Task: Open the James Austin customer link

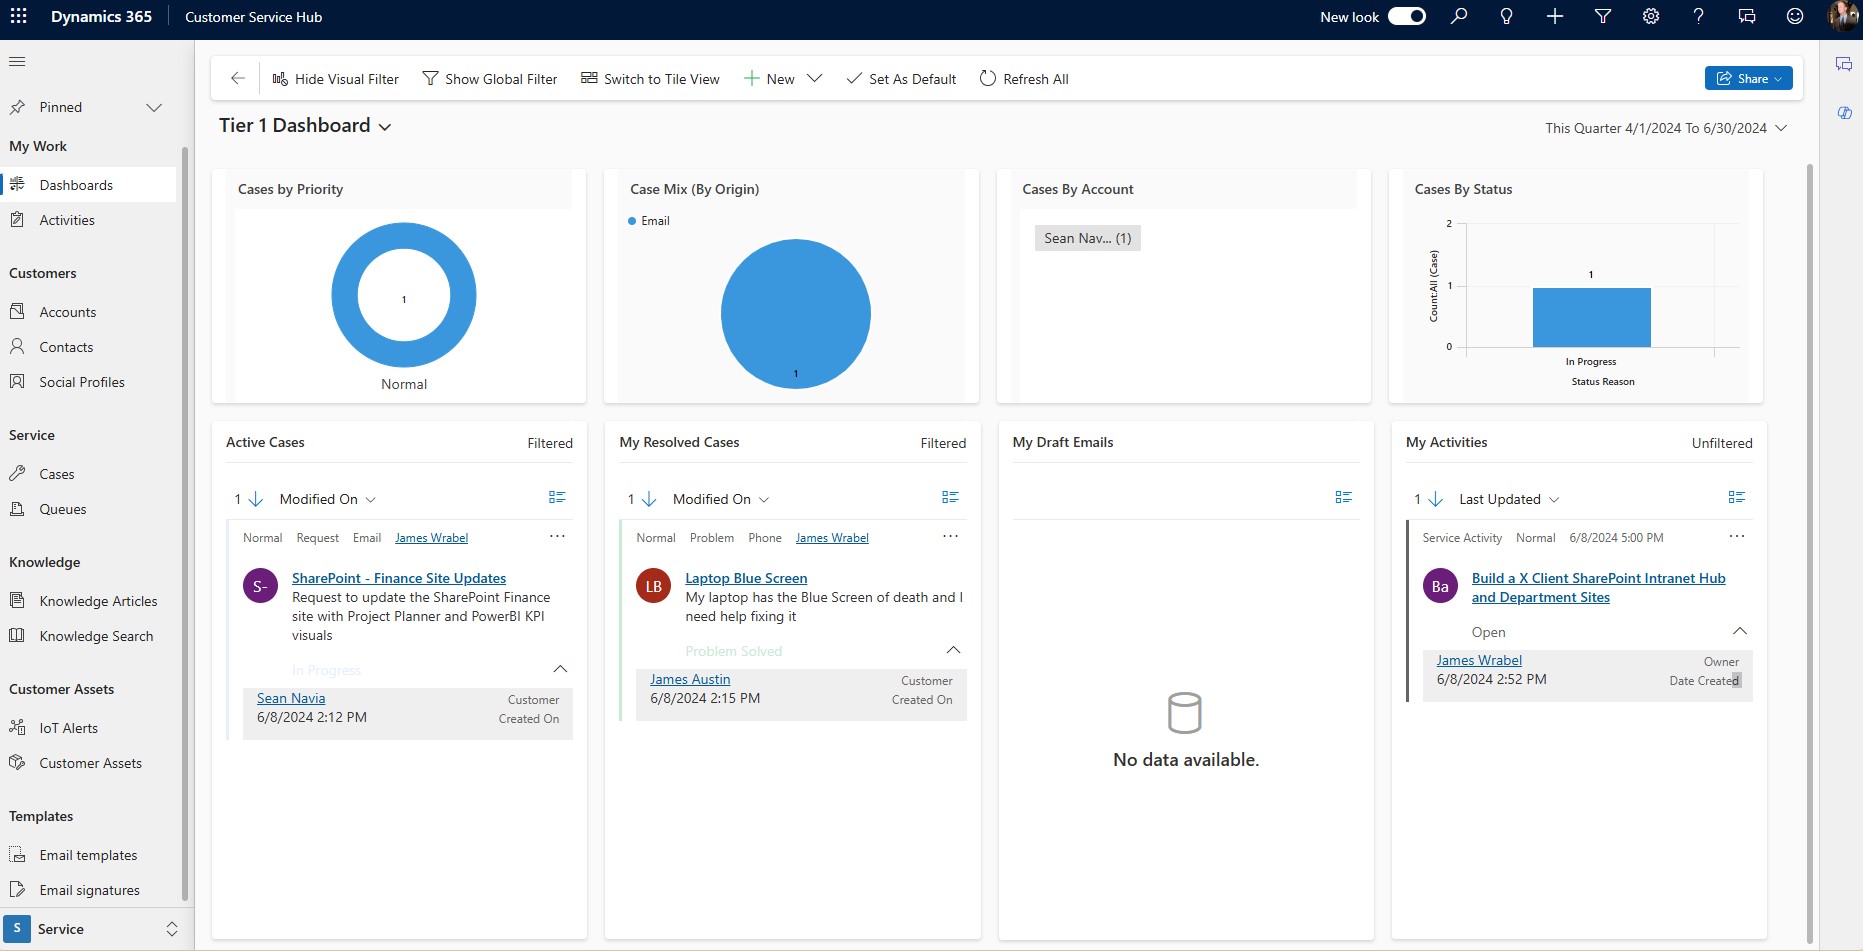Action: click(690, 679)
